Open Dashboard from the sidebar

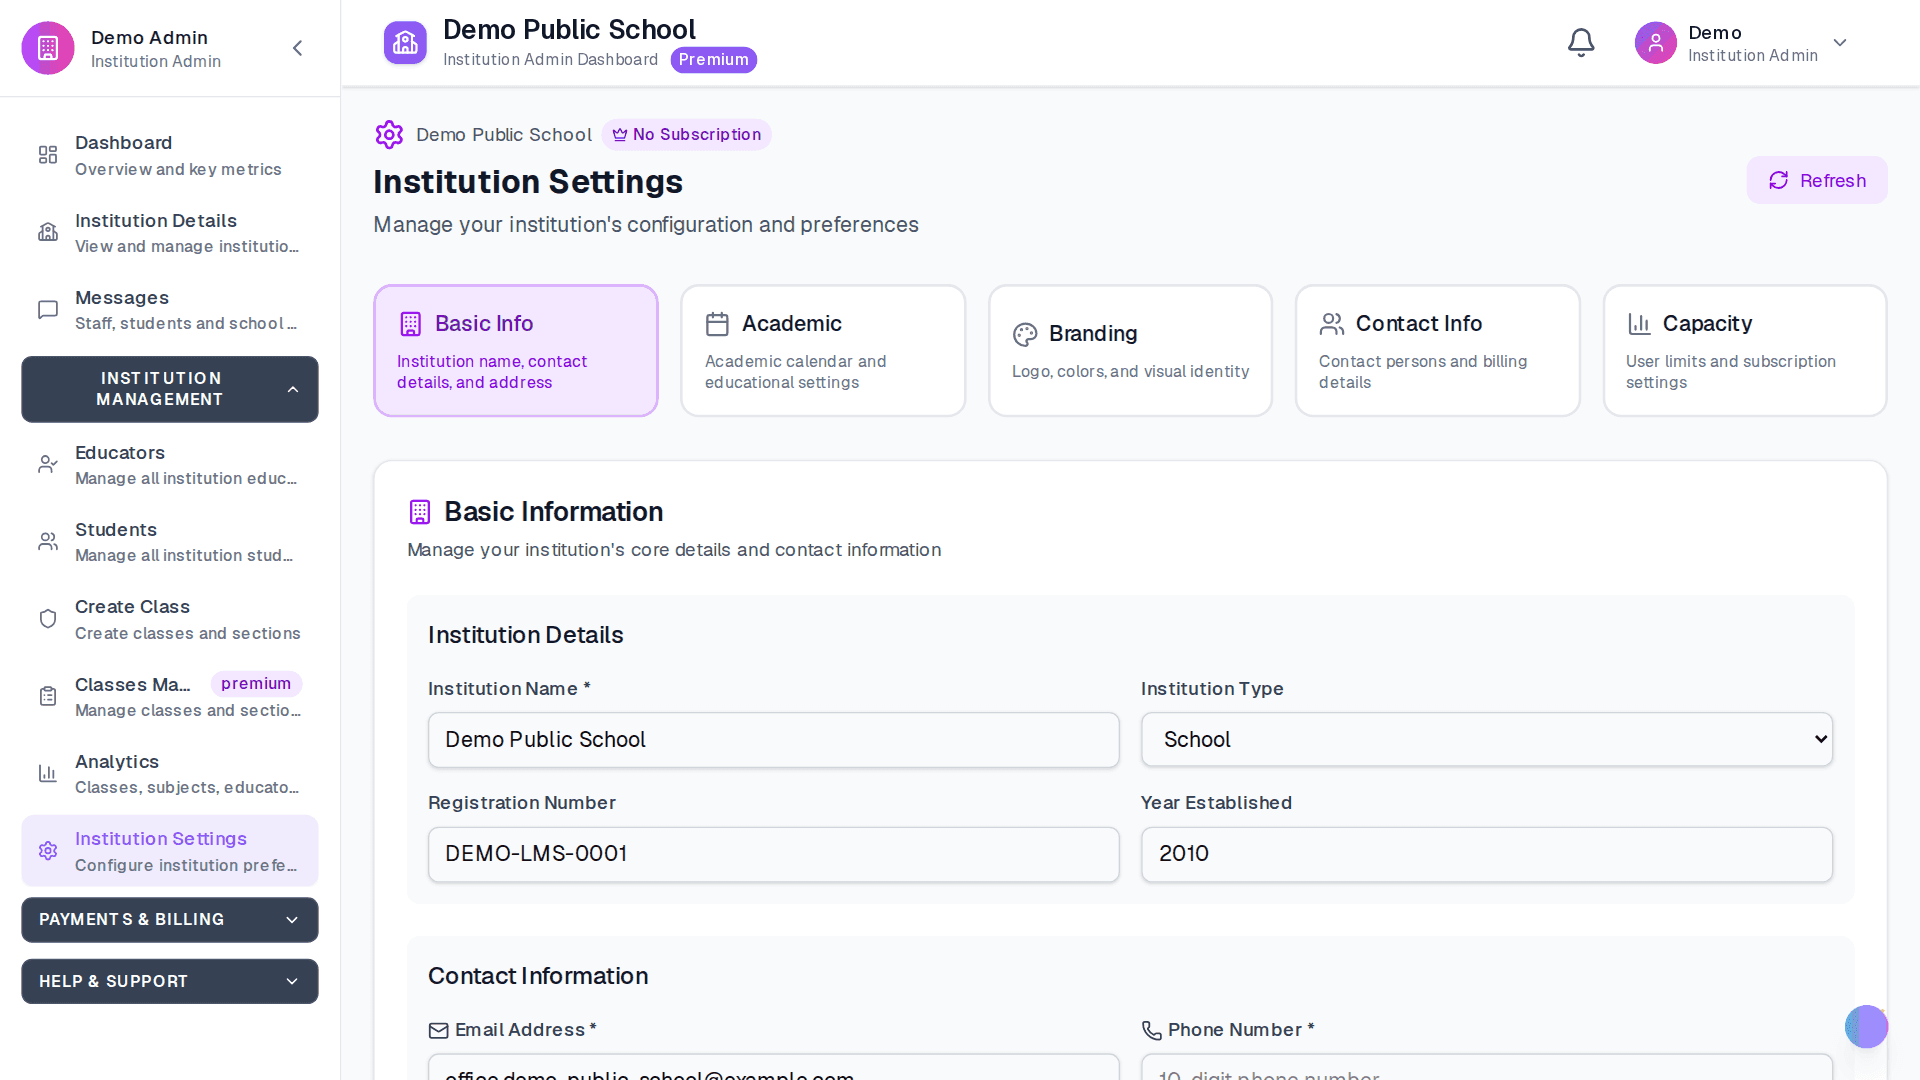(170, 155)
